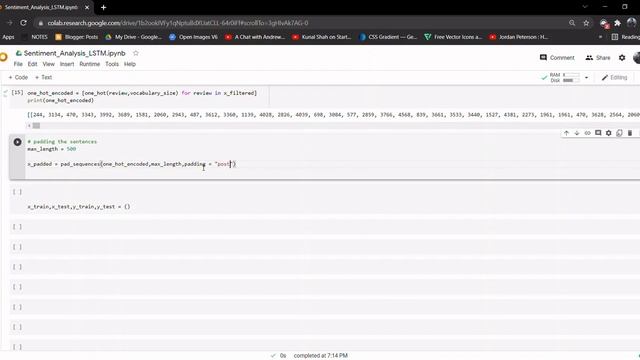
Task: Open the Runtime menu
Action: pyautogui.click(x=89, y=64)
